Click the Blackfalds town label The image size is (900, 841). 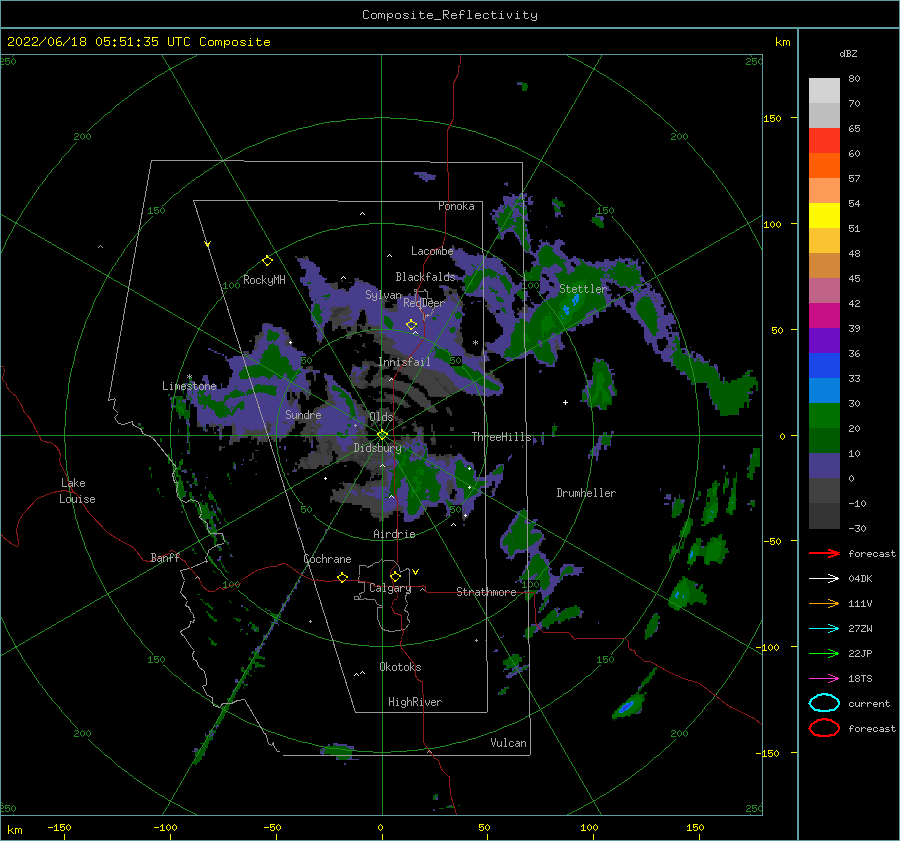(x=425, y=277)
